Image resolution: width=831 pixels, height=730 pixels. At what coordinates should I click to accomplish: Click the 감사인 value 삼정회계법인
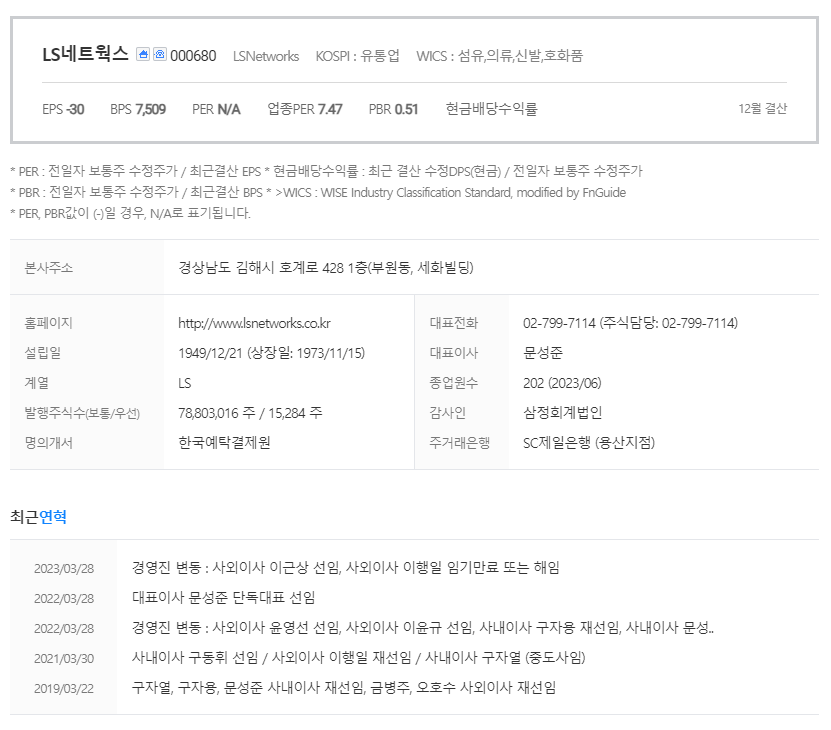(562, 413)
